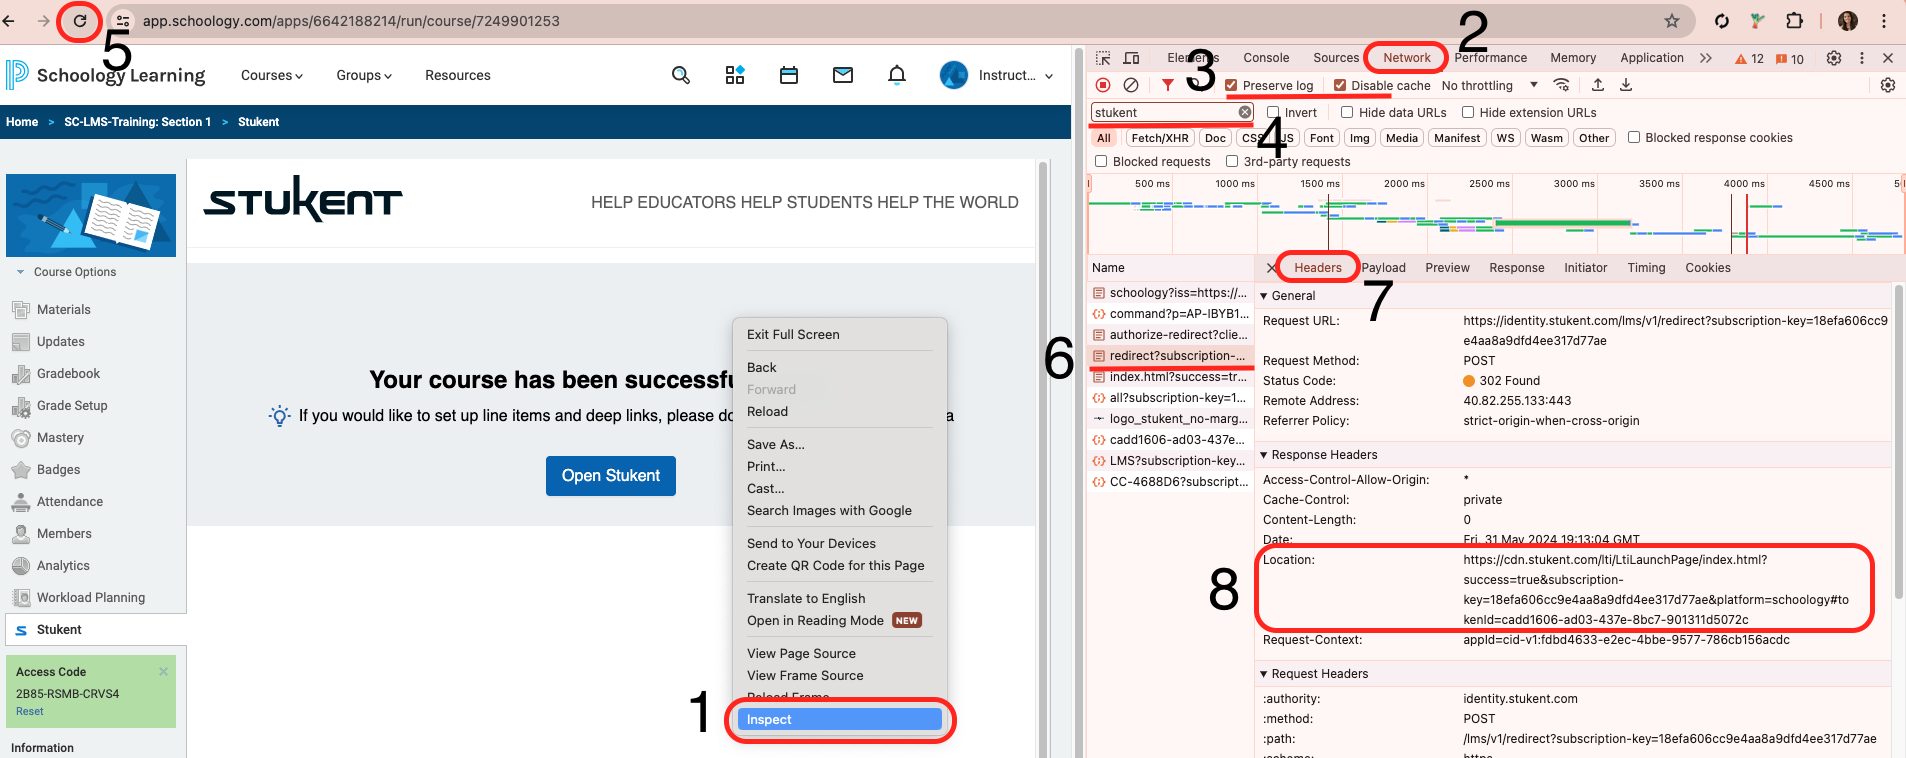Open the Courses dropdown menu

(271, 75)
